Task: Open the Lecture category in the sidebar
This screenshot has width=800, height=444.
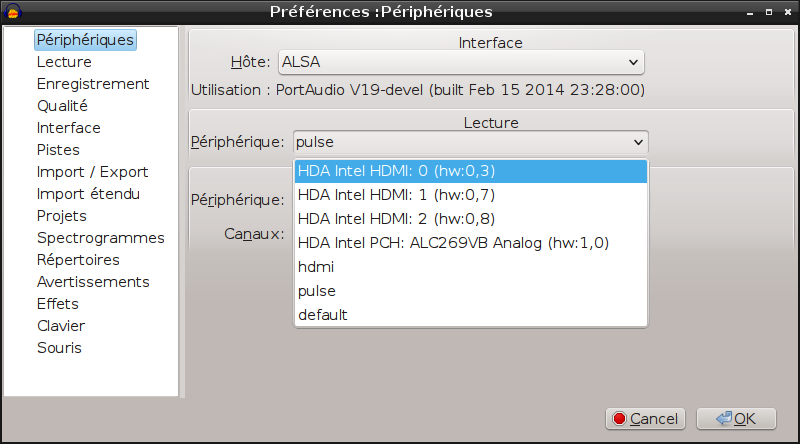Action: click(64, 62)
